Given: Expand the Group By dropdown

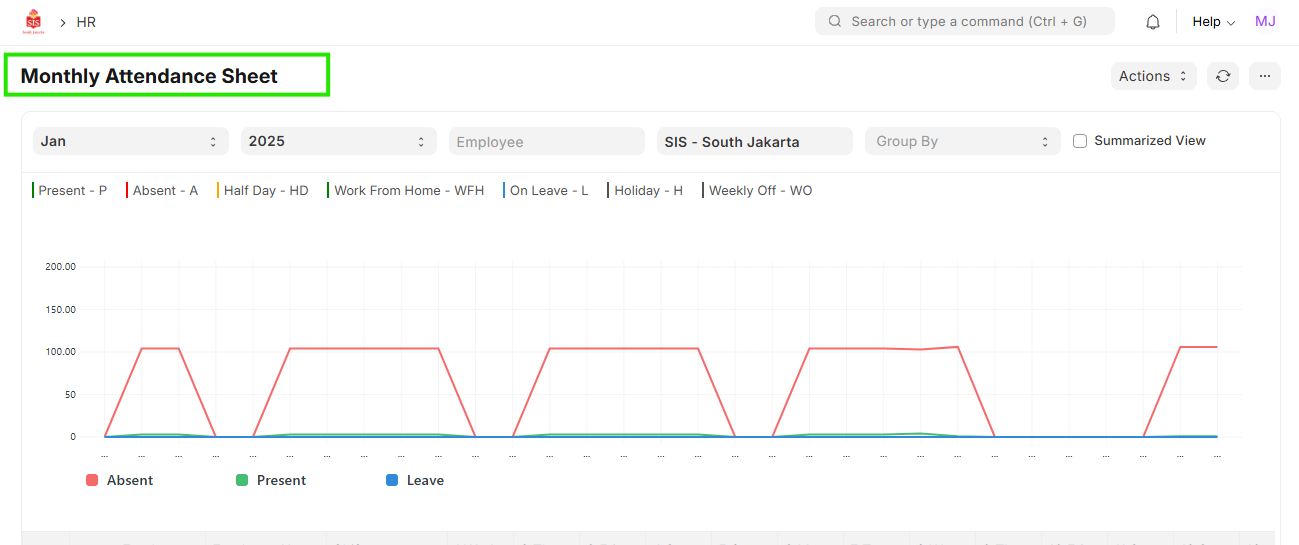Looking at the screenshot, I should click(962, 141).
